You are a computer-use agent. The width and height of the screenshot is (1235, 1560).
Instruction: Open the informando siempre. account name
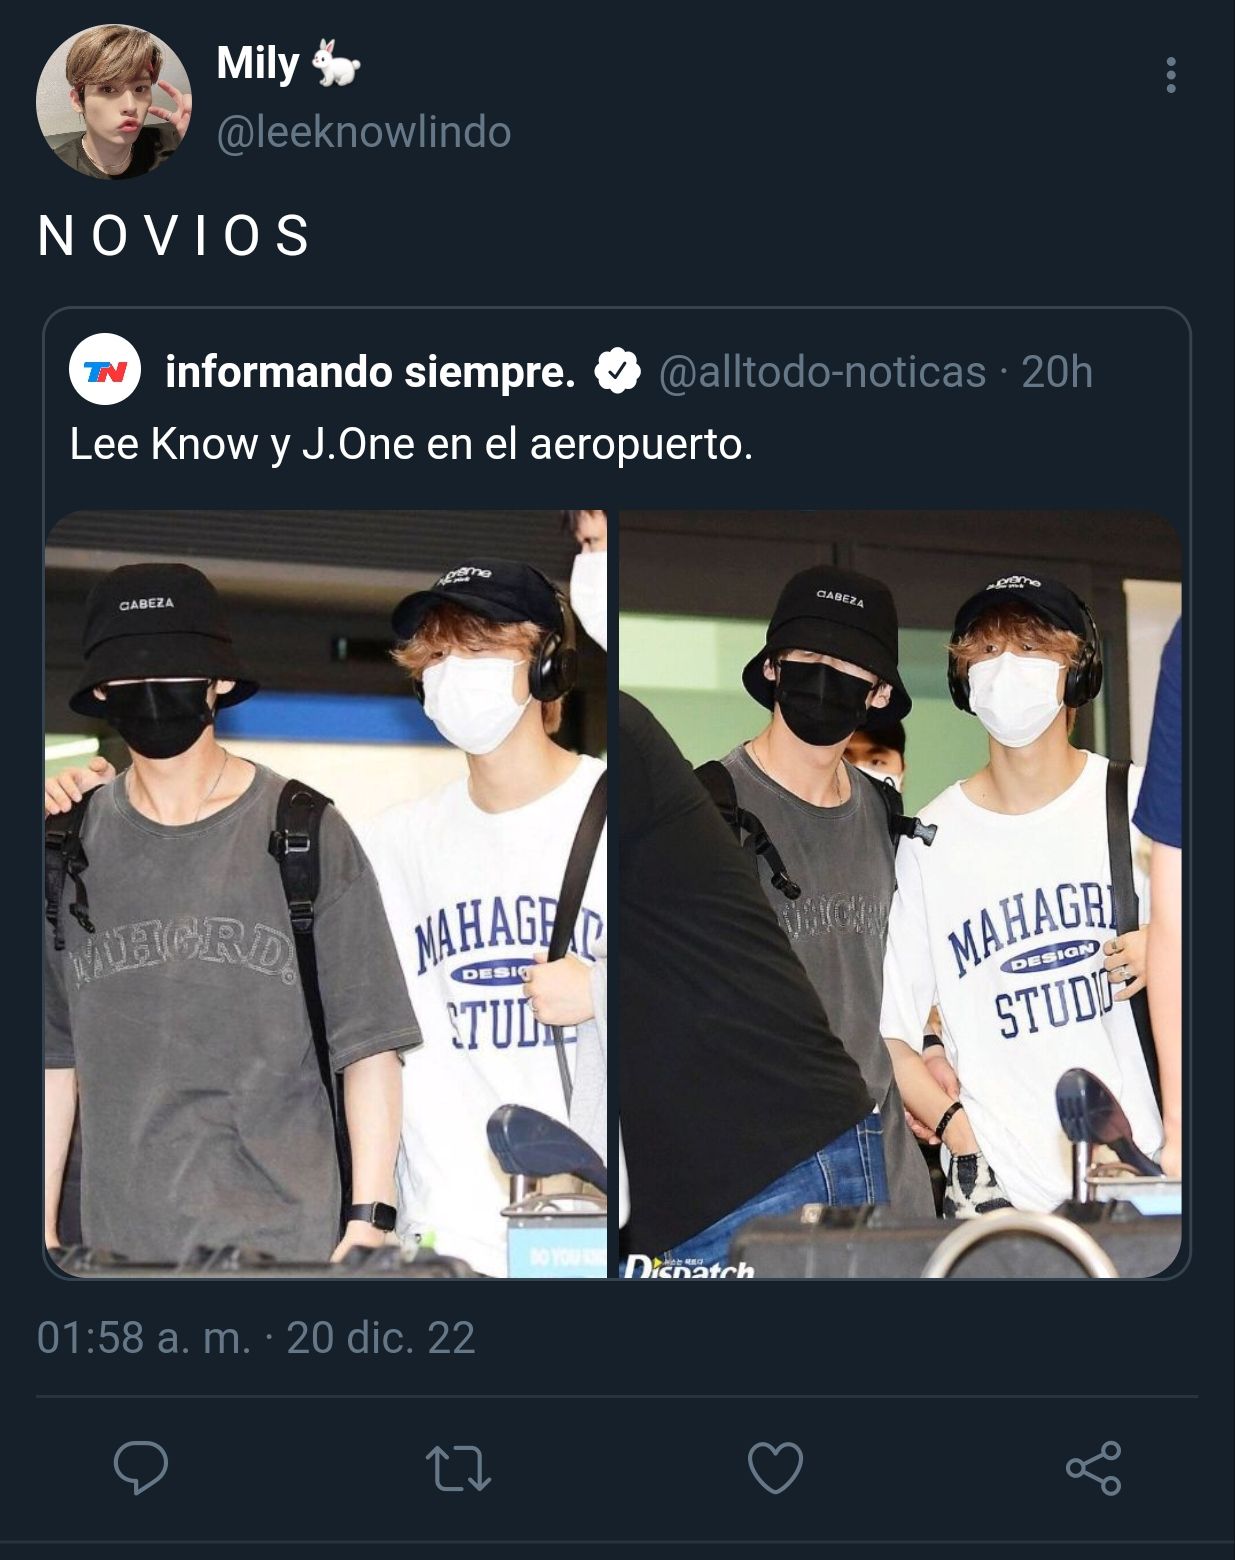pyautogui.click(x=371, y=372)
